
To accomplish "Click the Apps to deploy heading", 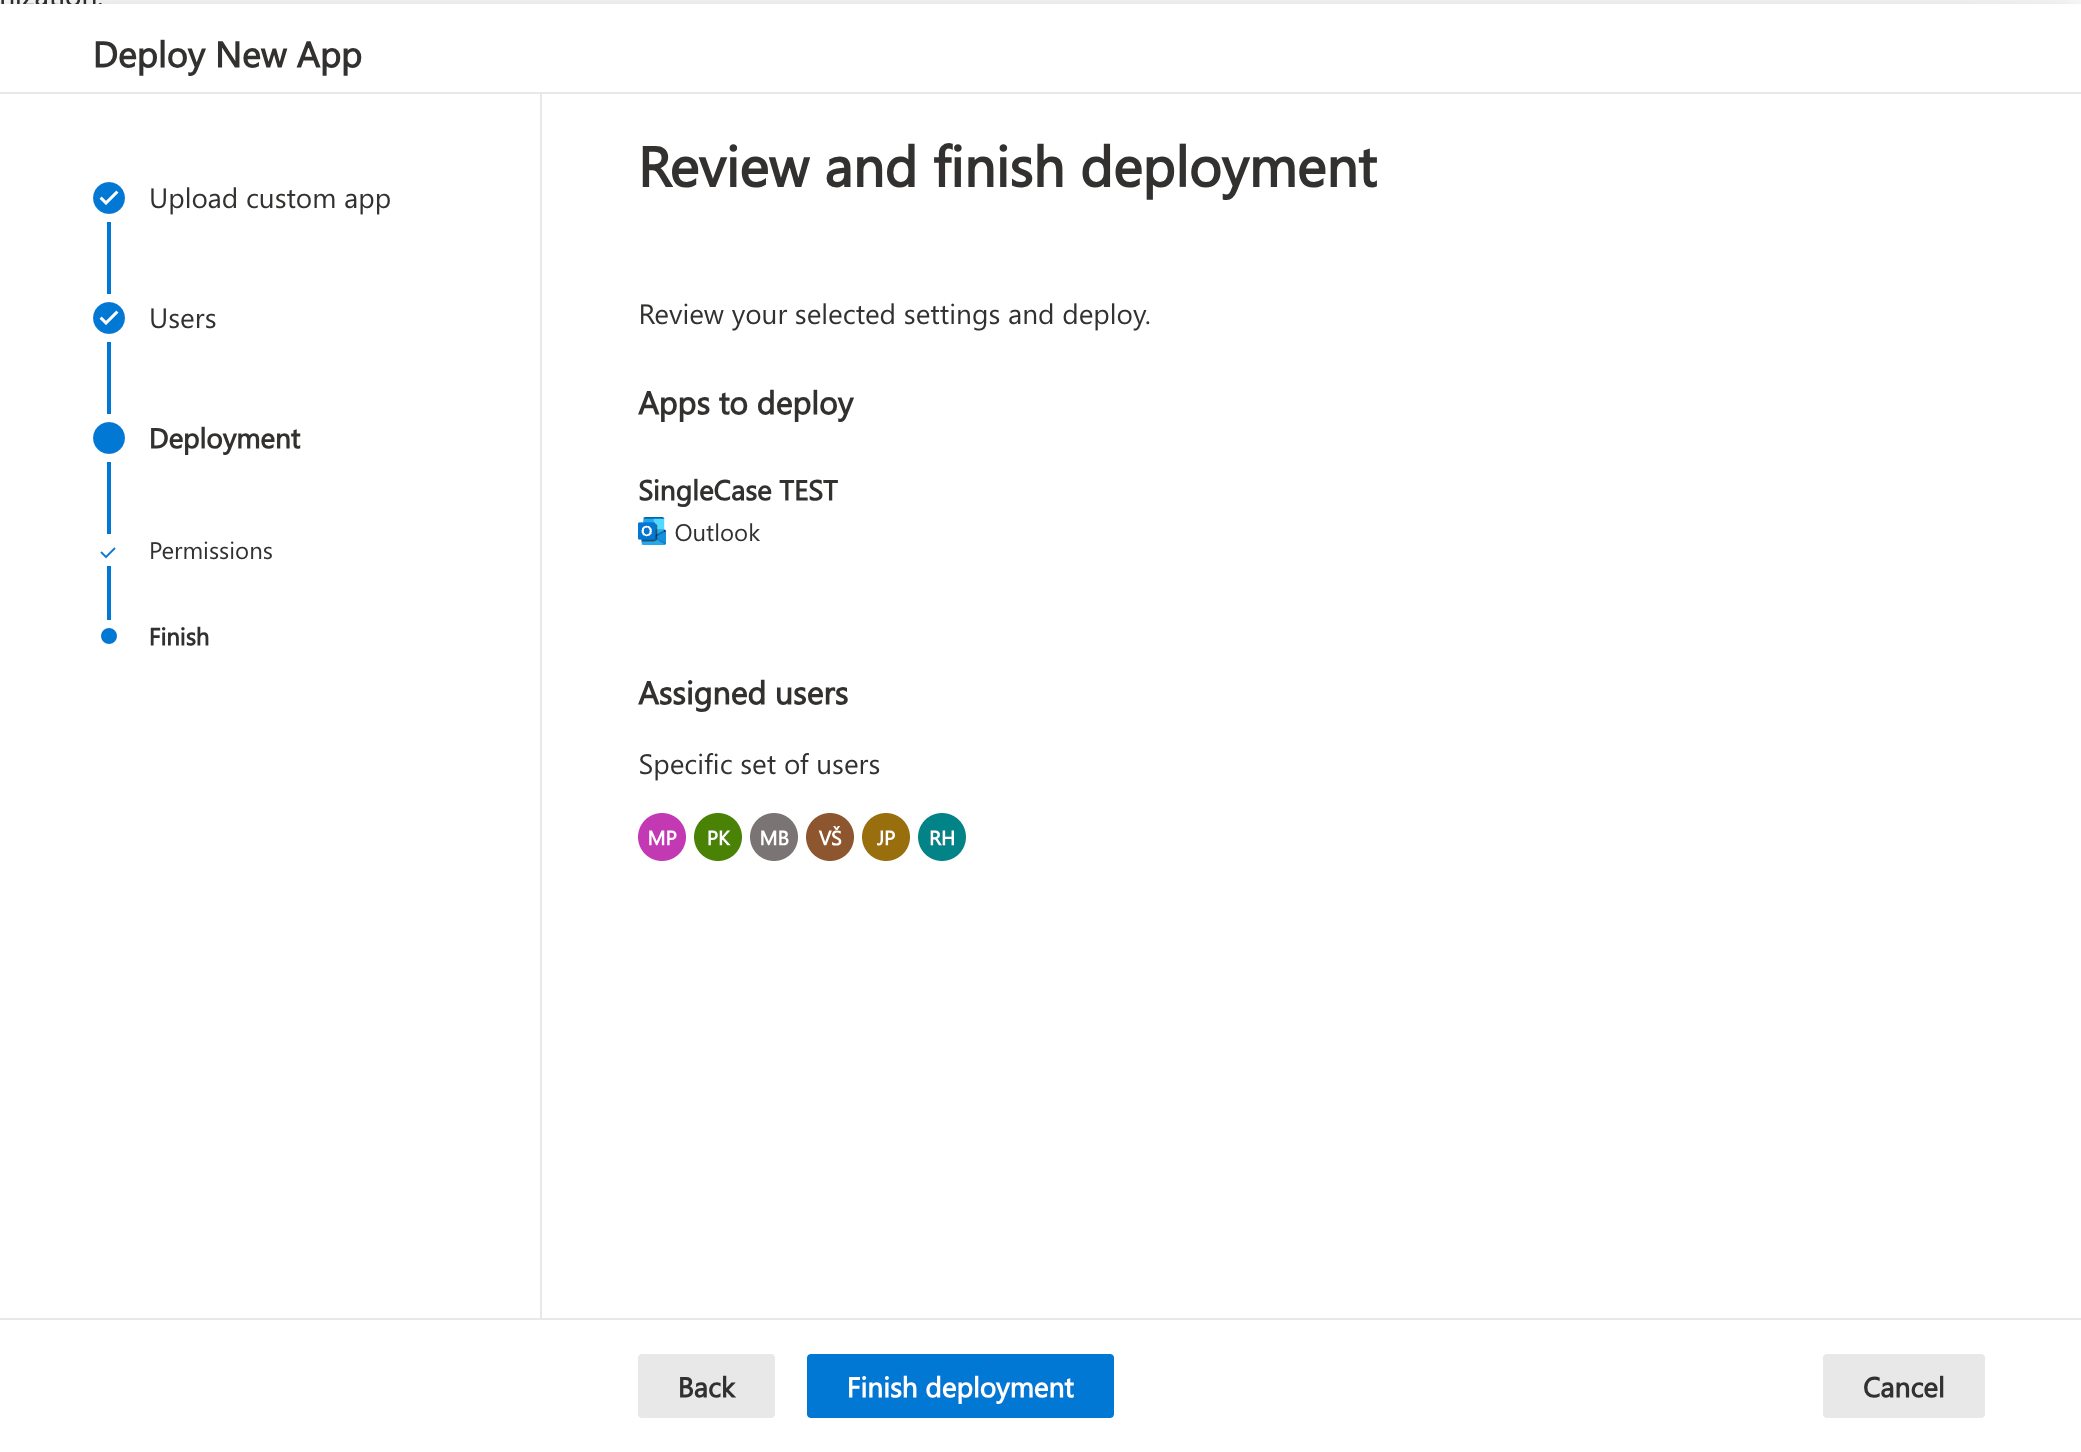I will (746, 404).
